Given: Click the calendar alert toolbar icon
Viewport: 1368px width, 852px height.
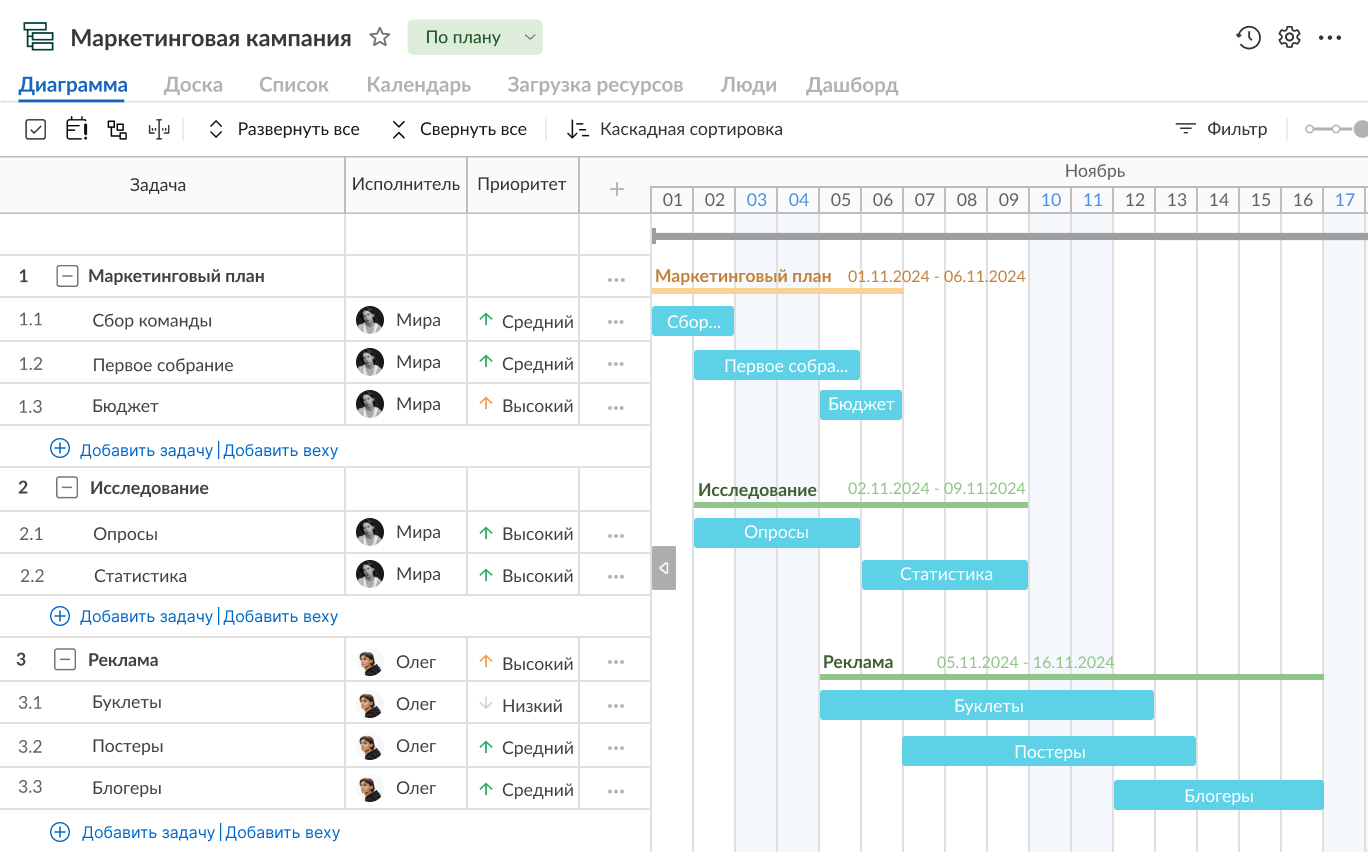Looking at the screenshot, I should (76, 129).
